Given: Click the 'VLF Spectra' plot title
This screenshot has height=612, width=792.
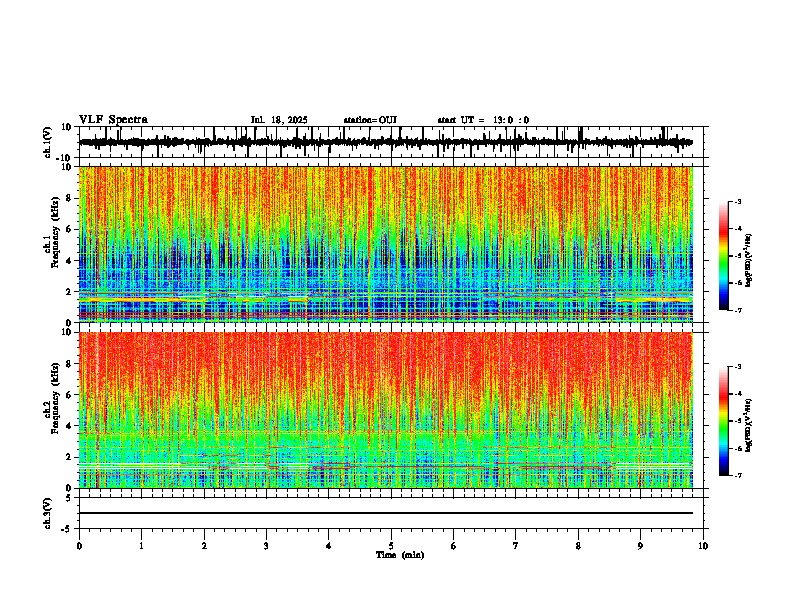Looking at the screenshot, I should click(113, 120).
